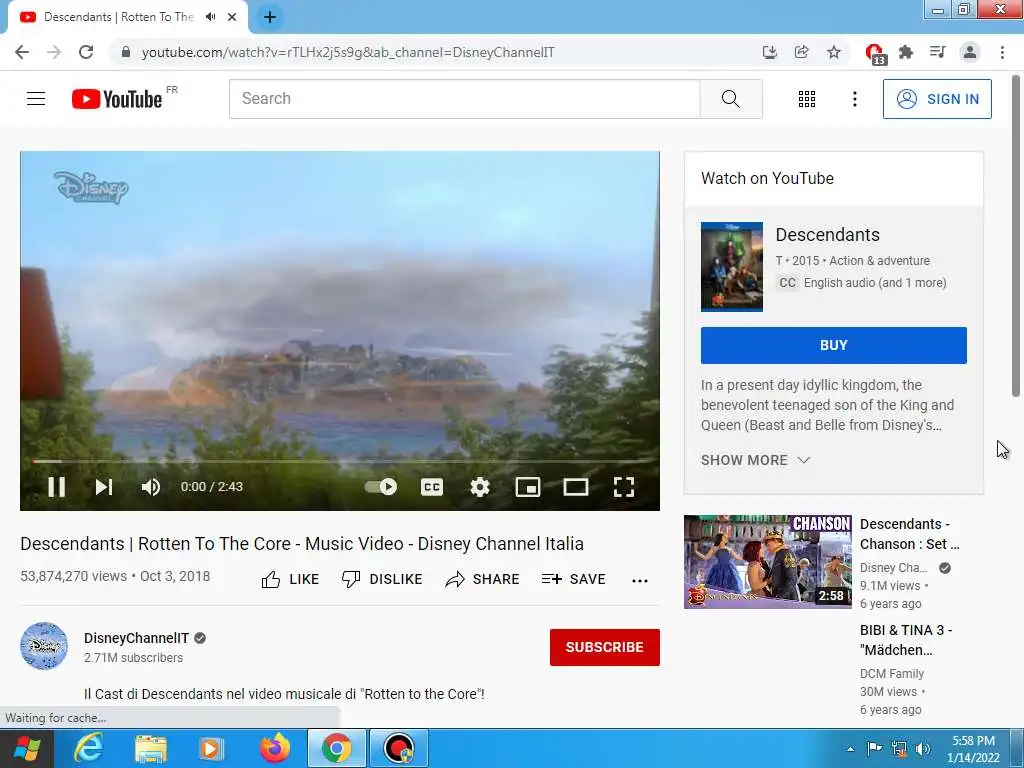Open Chrome extensions puzzle icon

pyautogui.click(x=905, y=52)
